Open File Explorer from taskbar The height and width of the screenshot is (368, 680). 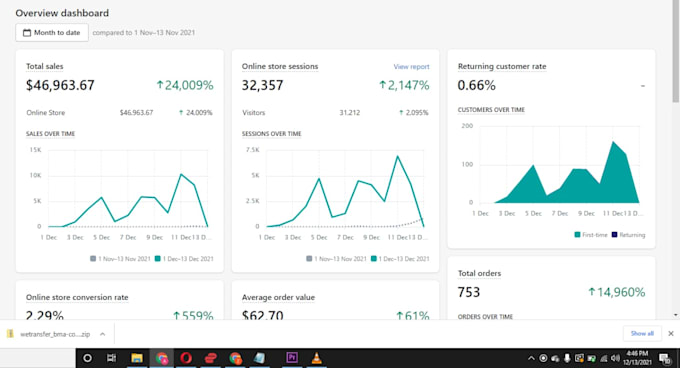click(x=137, y=358)
